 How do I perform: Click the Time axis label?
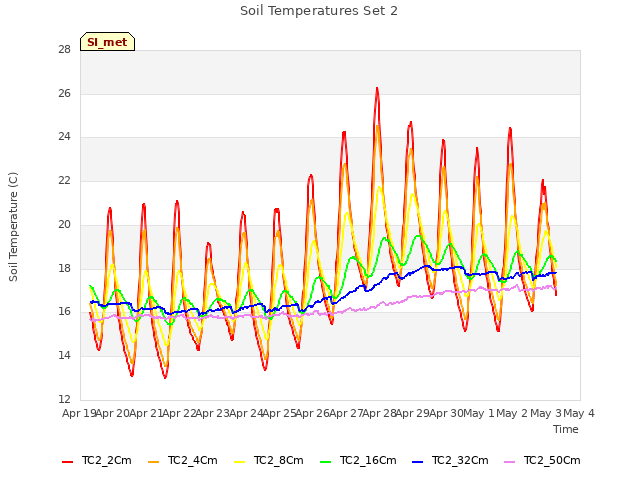[x=566, y=429]
